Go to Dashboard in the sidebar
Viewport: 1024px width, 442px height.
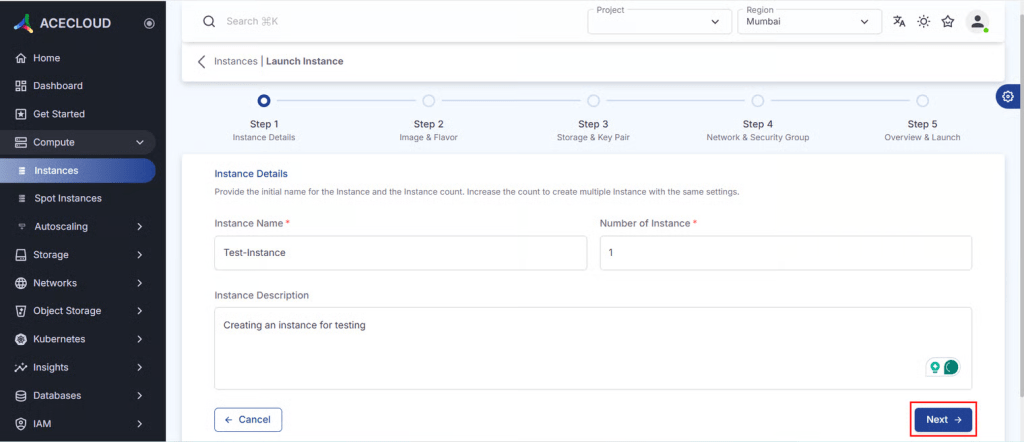57,86
